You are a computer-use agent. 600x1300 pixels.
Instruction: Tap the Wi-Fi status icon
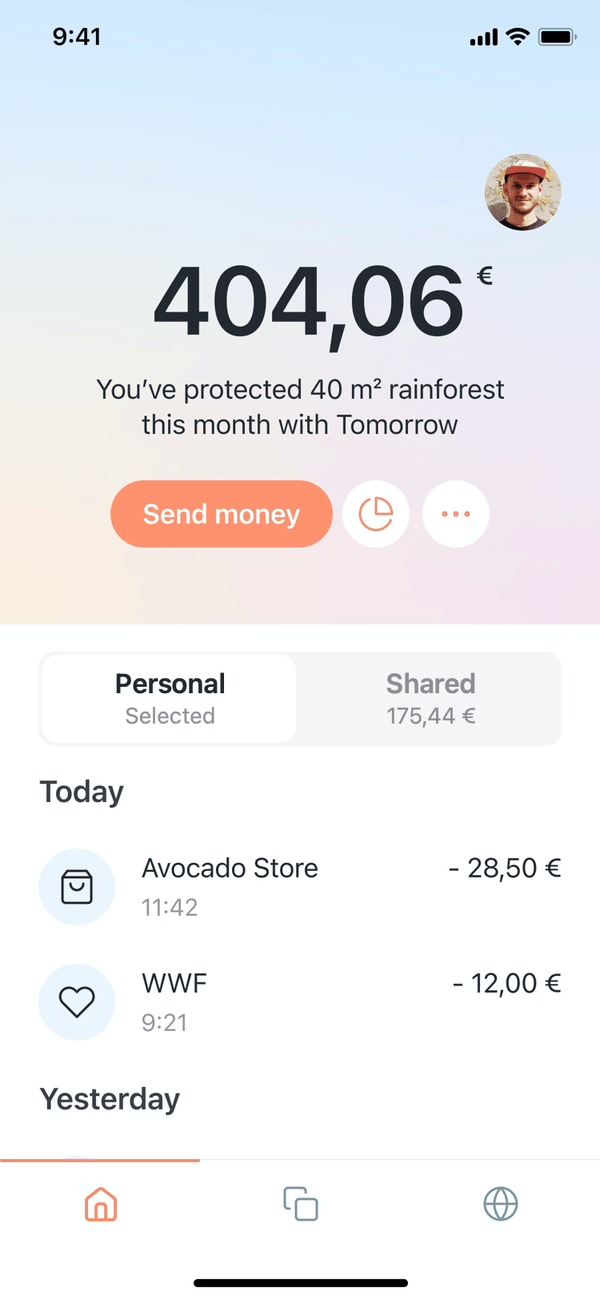coord(517,37)
